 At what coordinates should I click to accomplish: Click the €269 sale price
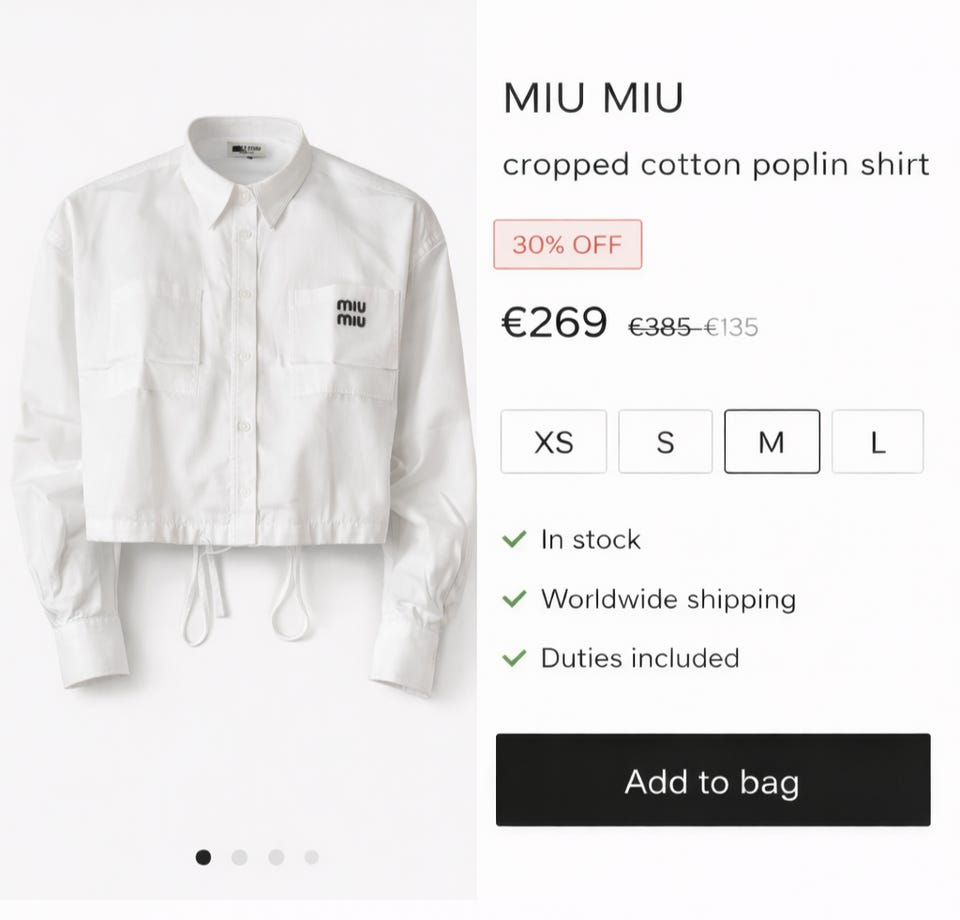coord(554,323)
